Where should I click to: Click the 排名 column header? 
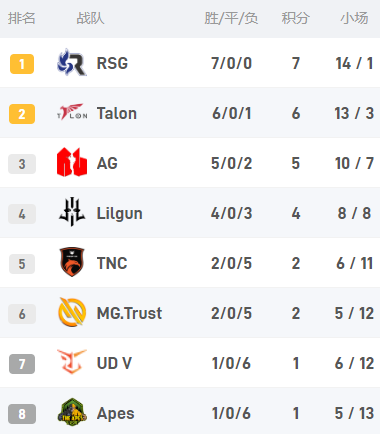(22, 18)
